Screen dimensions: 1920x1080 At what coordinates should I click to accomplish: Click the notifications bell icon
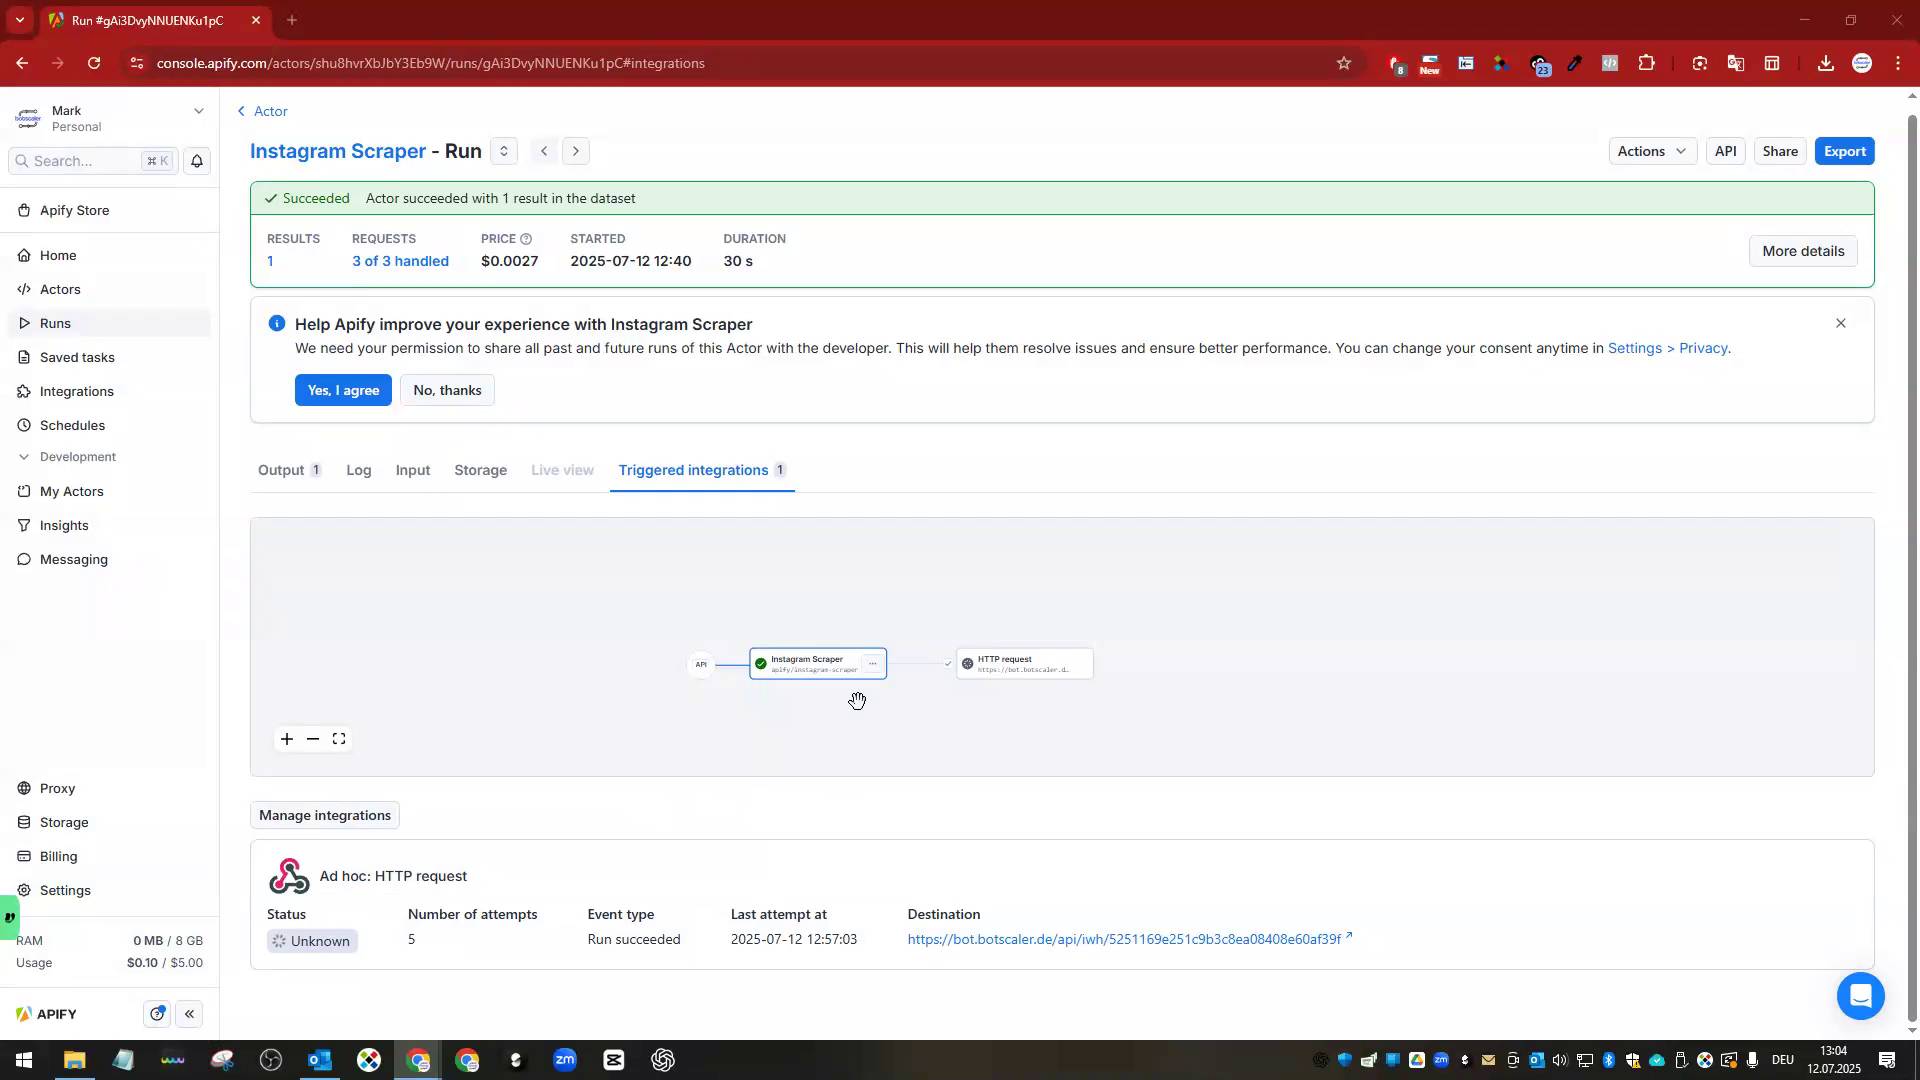point(197,161)
